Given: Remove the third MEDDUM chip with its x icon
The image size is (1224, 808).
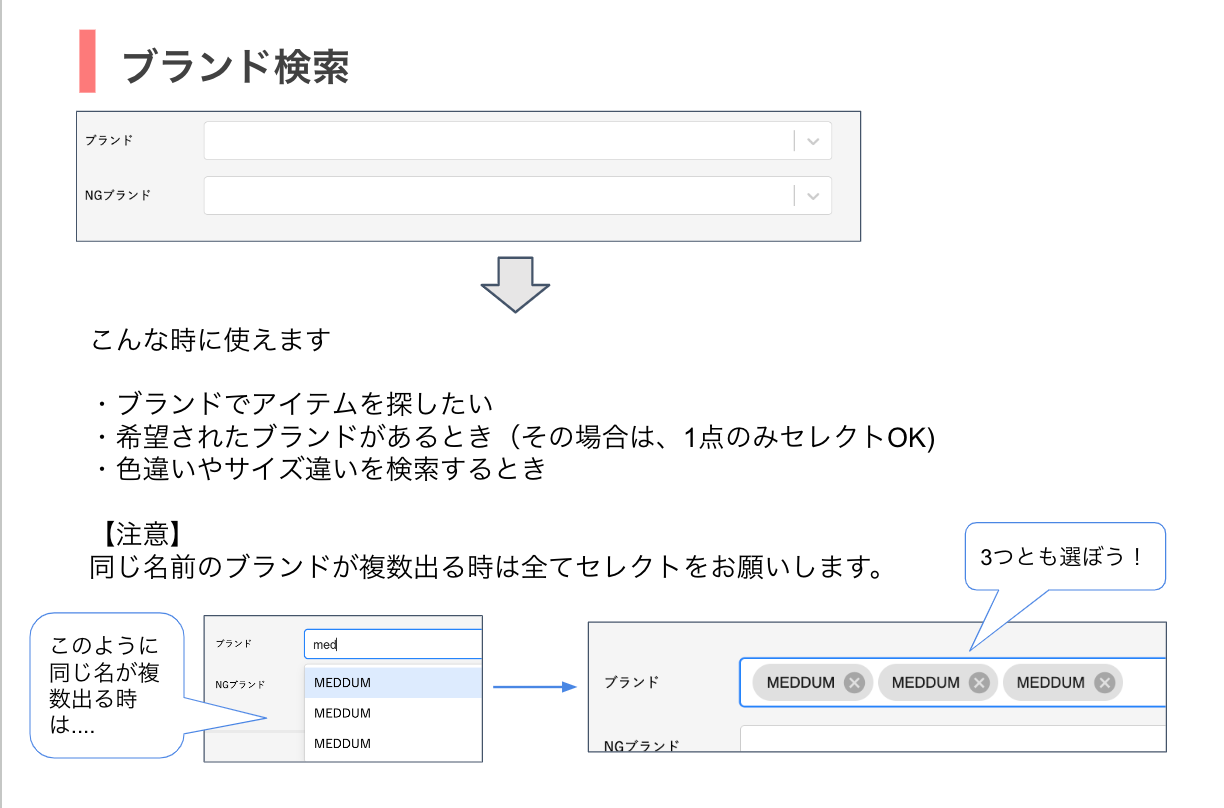Looking at the screenshot, I should pos(1104,683).
